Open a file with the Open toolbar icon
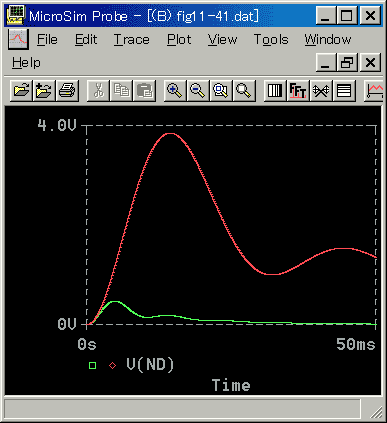The height and width of the screenshot is (423, 387). tap(21, 90)
